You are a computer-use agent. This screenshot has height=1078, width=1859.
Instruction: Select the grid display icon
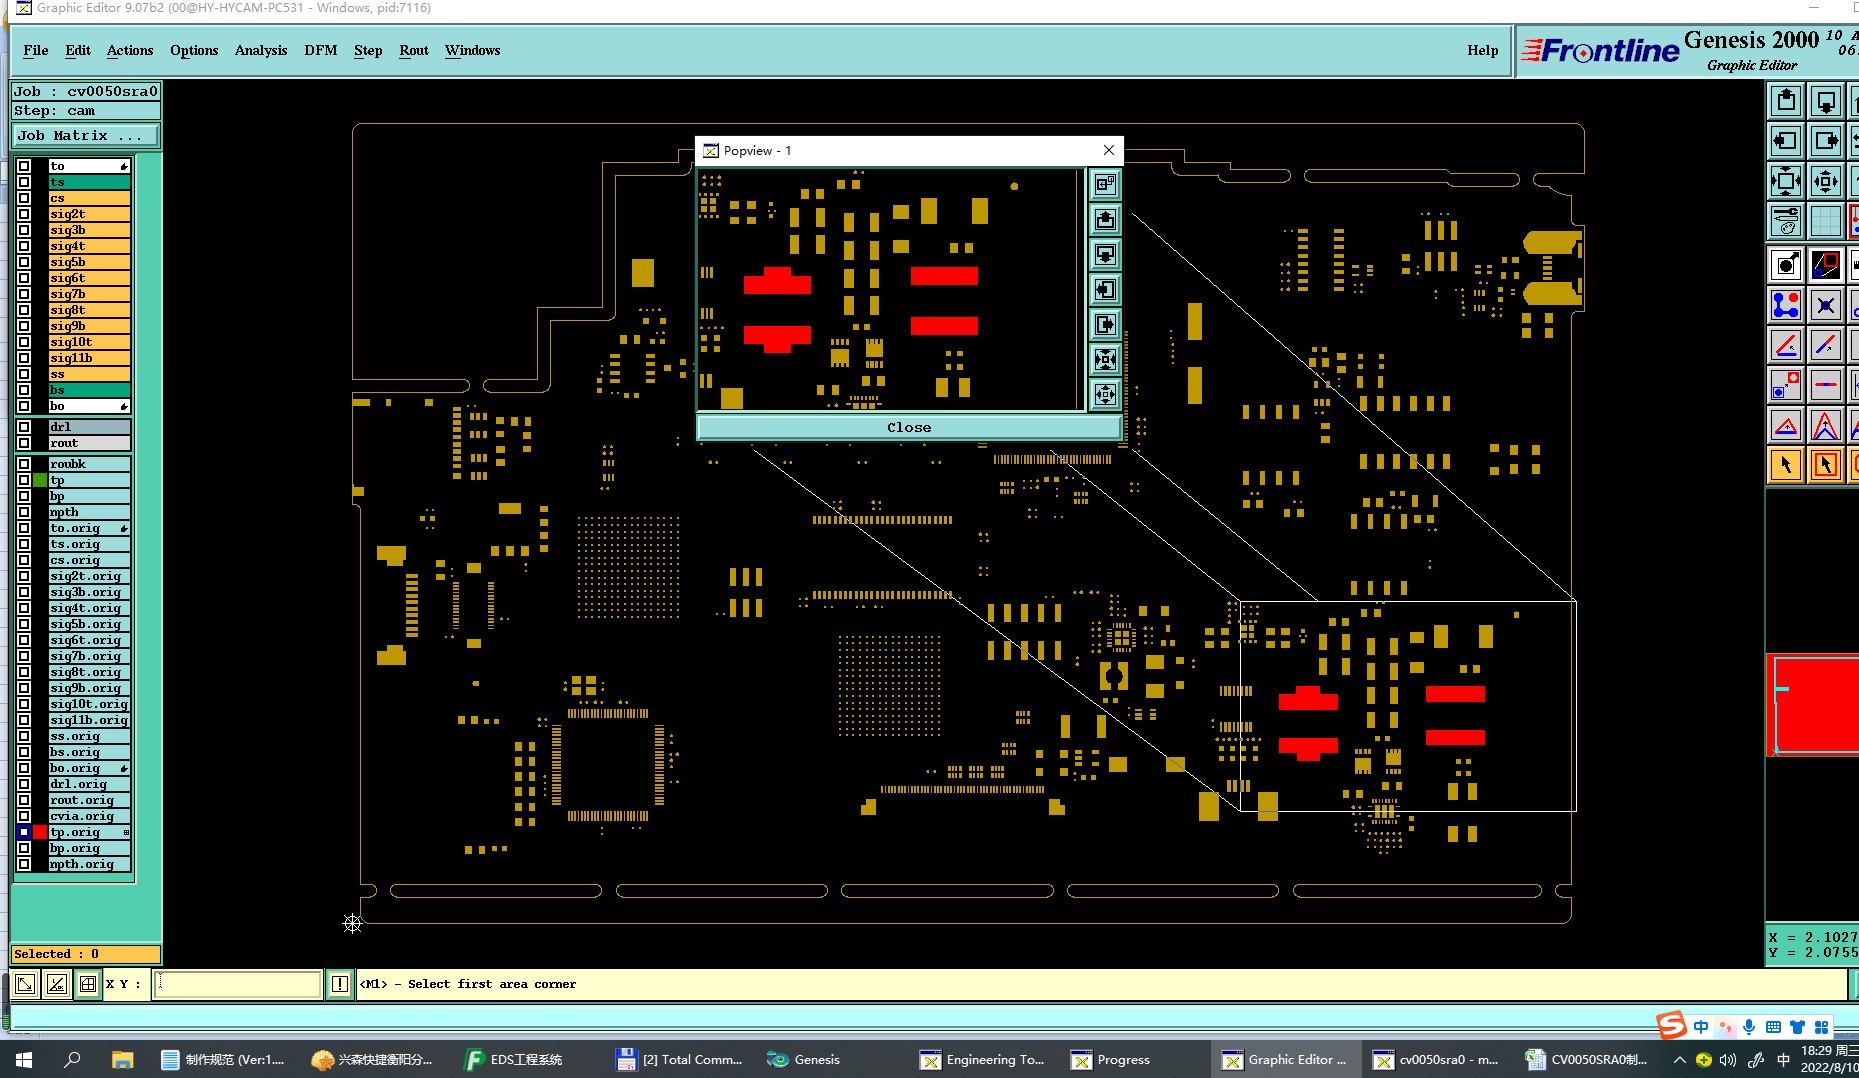[1826, 220]
